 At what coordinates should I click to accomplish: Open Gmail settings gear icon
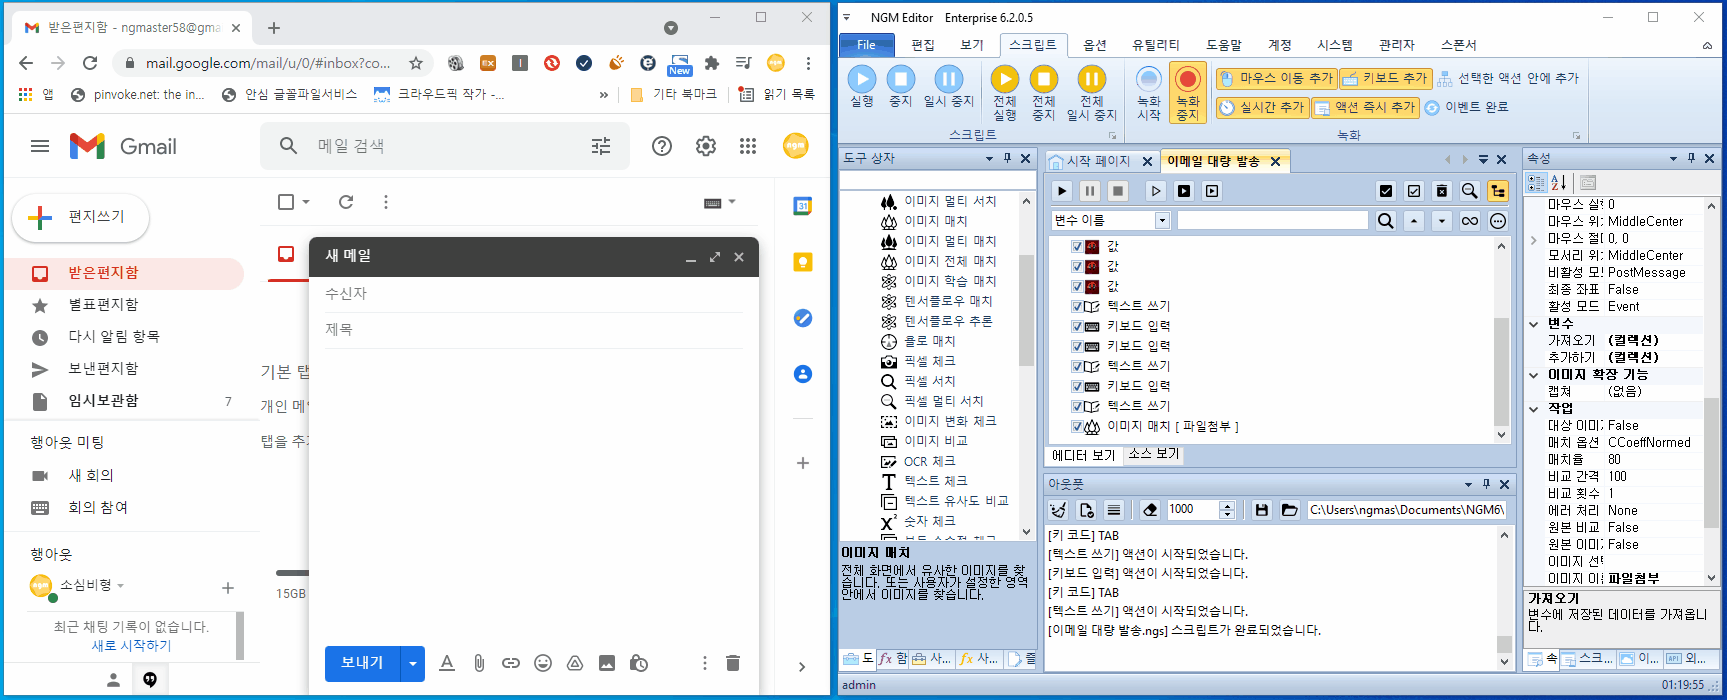[x=706, y=146]
